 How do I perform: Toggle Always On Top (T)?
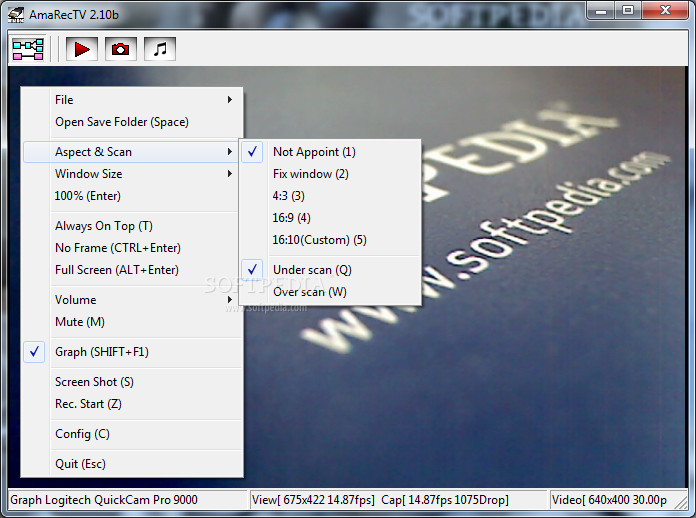tap(132, 226)
